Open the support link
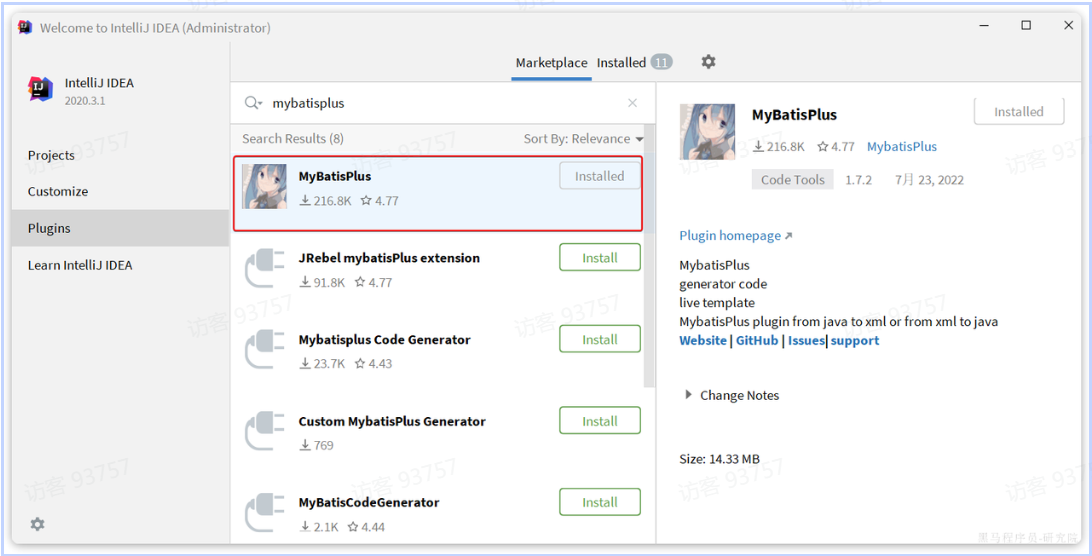The image size is (1092, 556). point(855,341)
